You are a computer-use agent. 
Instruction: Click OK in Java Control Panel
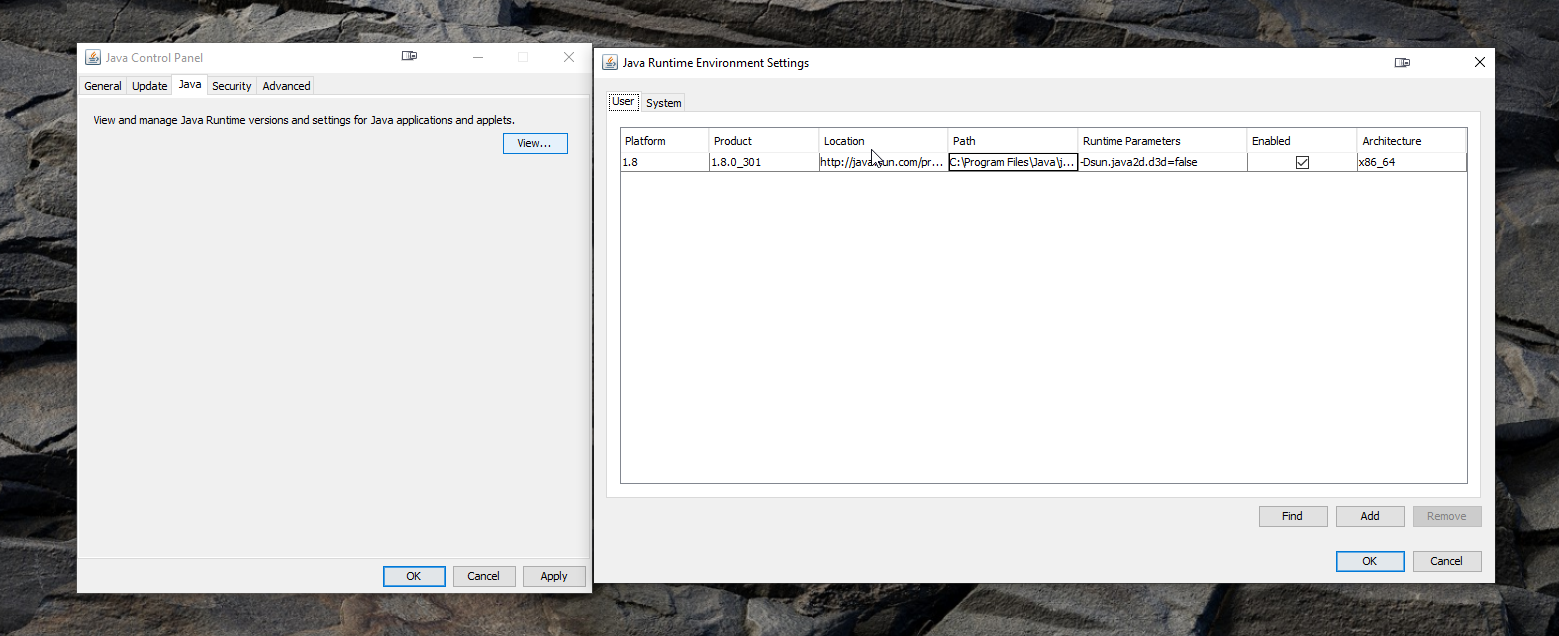414,576
